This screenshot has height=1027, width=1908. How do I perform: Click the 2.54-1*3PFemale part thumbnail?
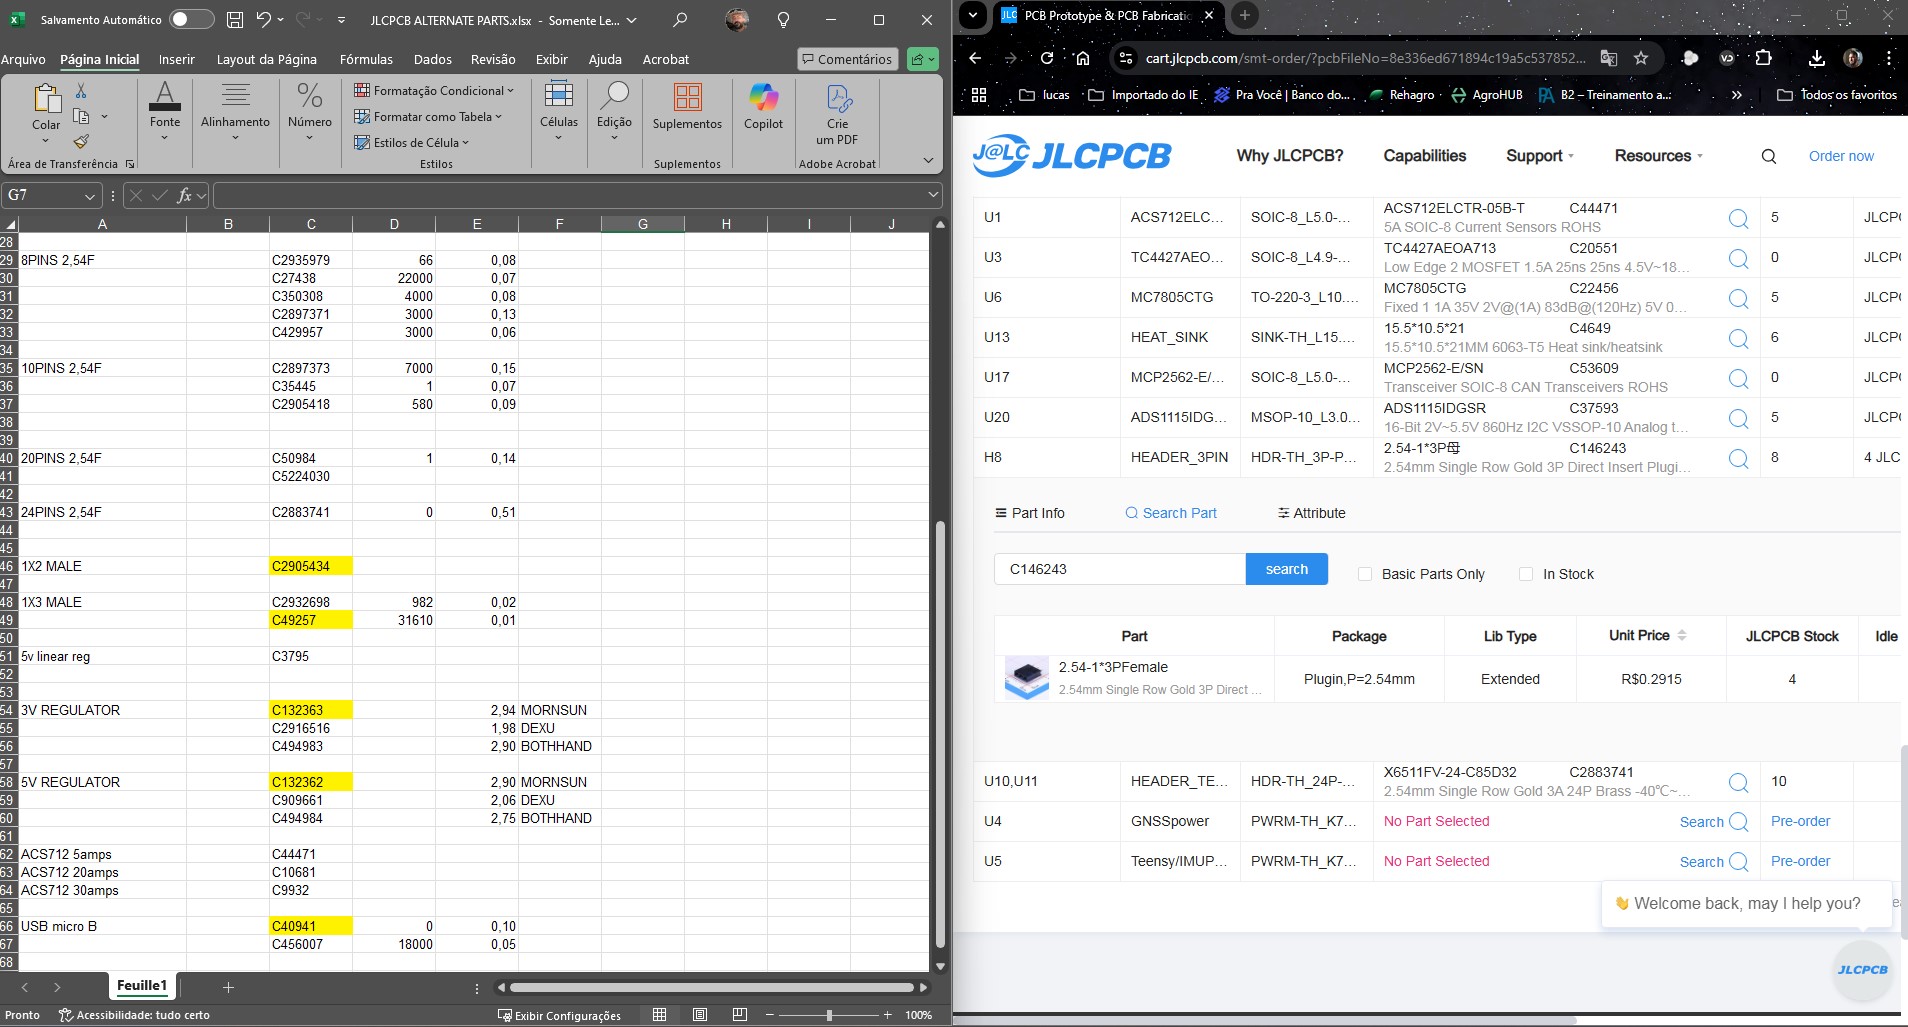coord(1026,678)
